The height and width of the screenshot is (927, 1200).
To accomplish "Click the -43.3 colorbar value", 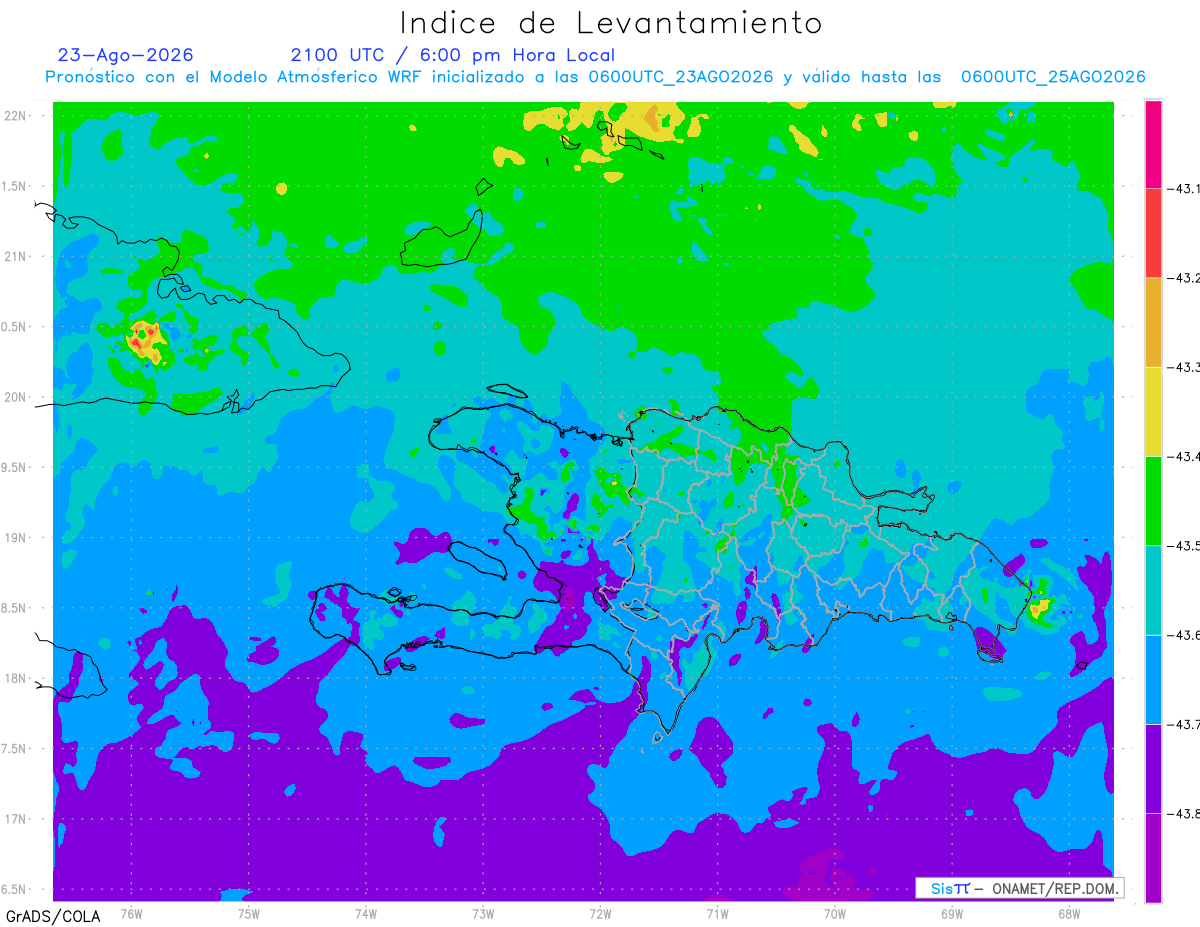I will pyautogui.click(x=1185, y=368).
